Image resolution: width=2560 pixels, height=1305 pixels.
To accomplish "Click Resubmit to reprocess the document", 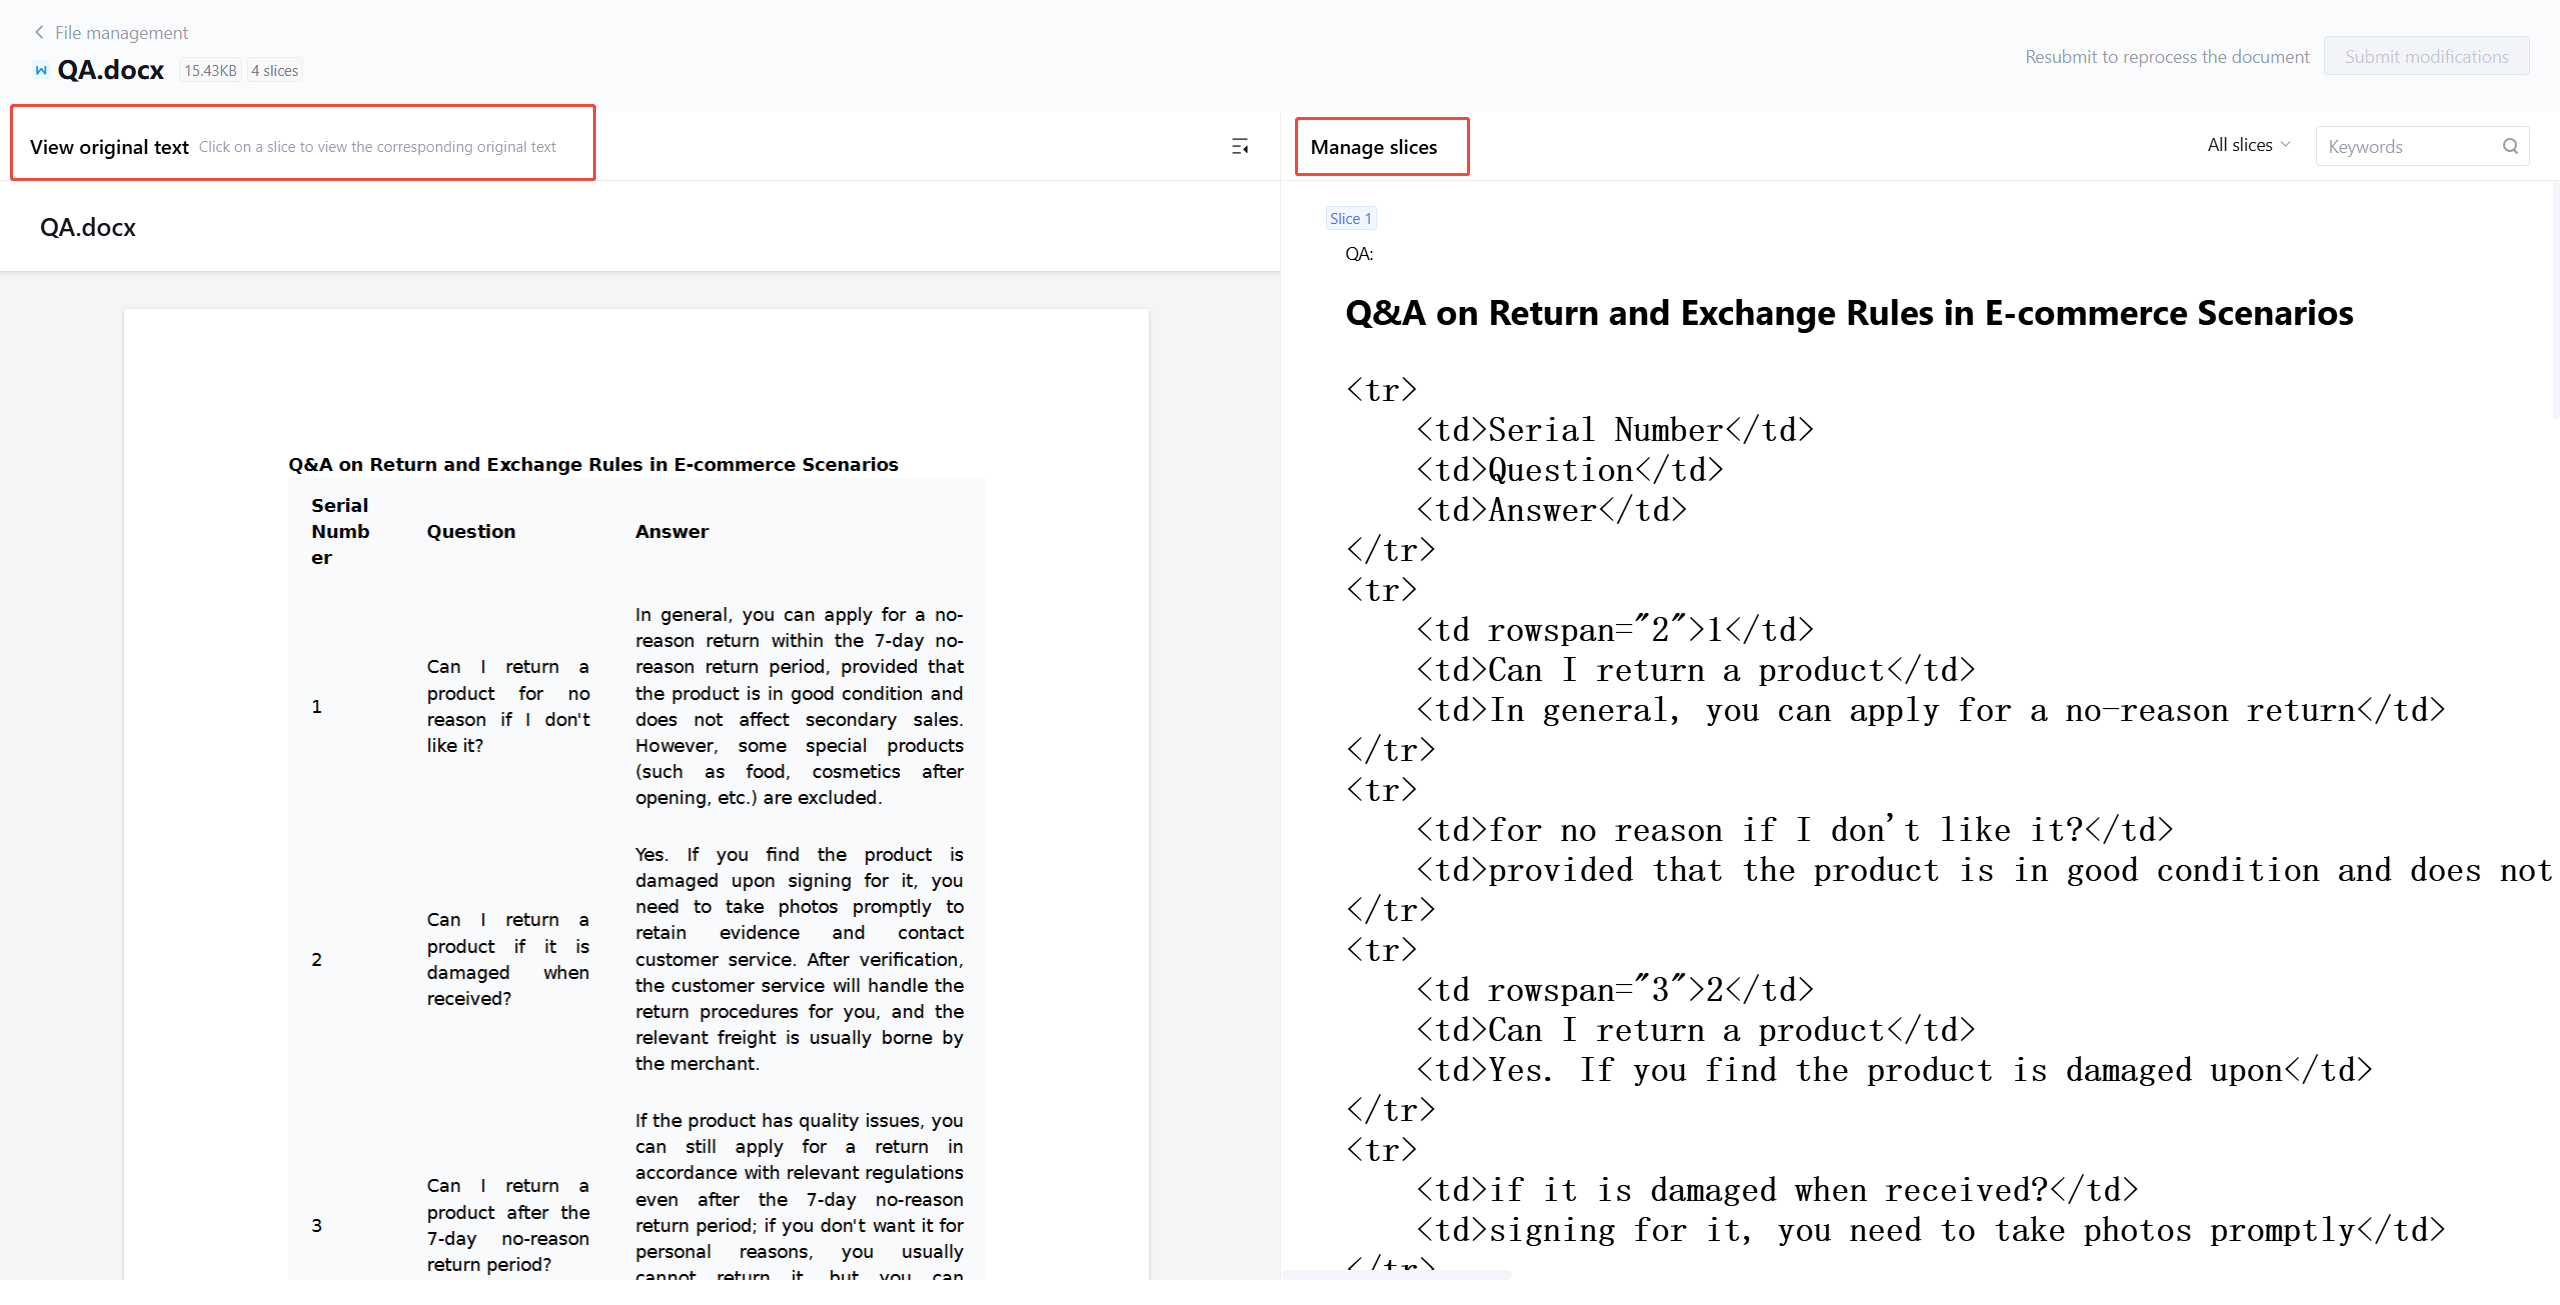I will tap(2167, 56).
